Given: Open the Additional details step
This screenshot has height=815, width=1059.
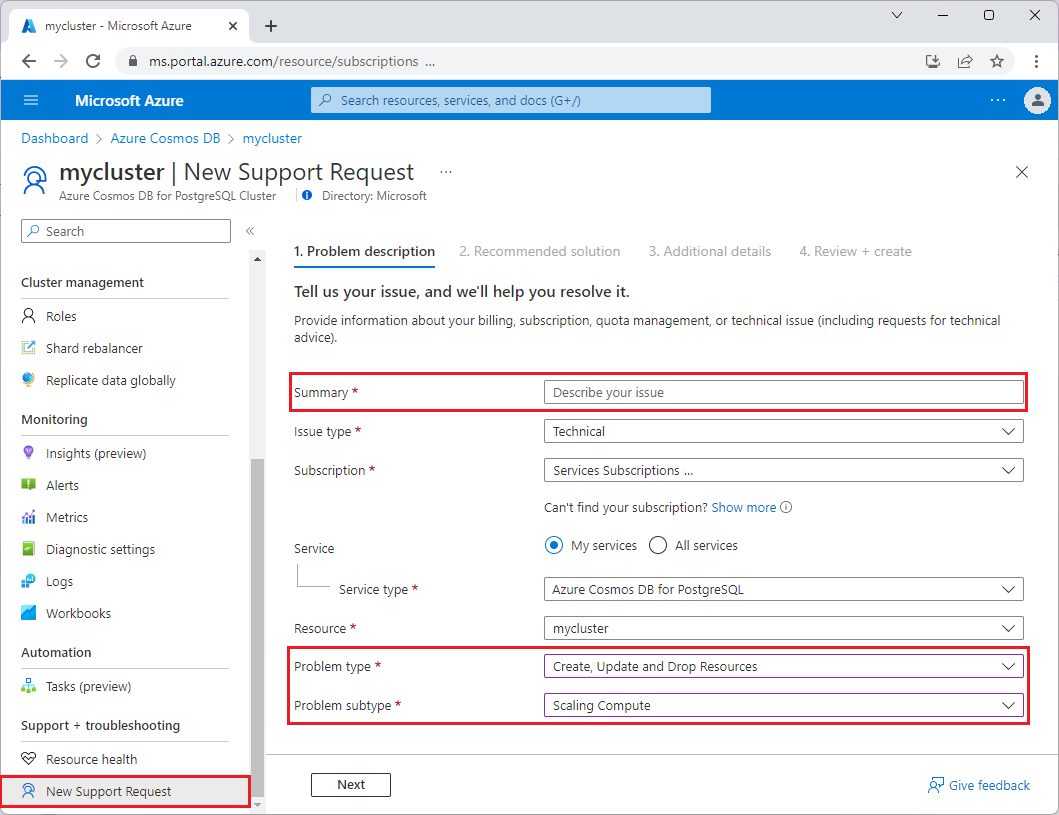Looking at the screenshot, I should pos(710,251).
